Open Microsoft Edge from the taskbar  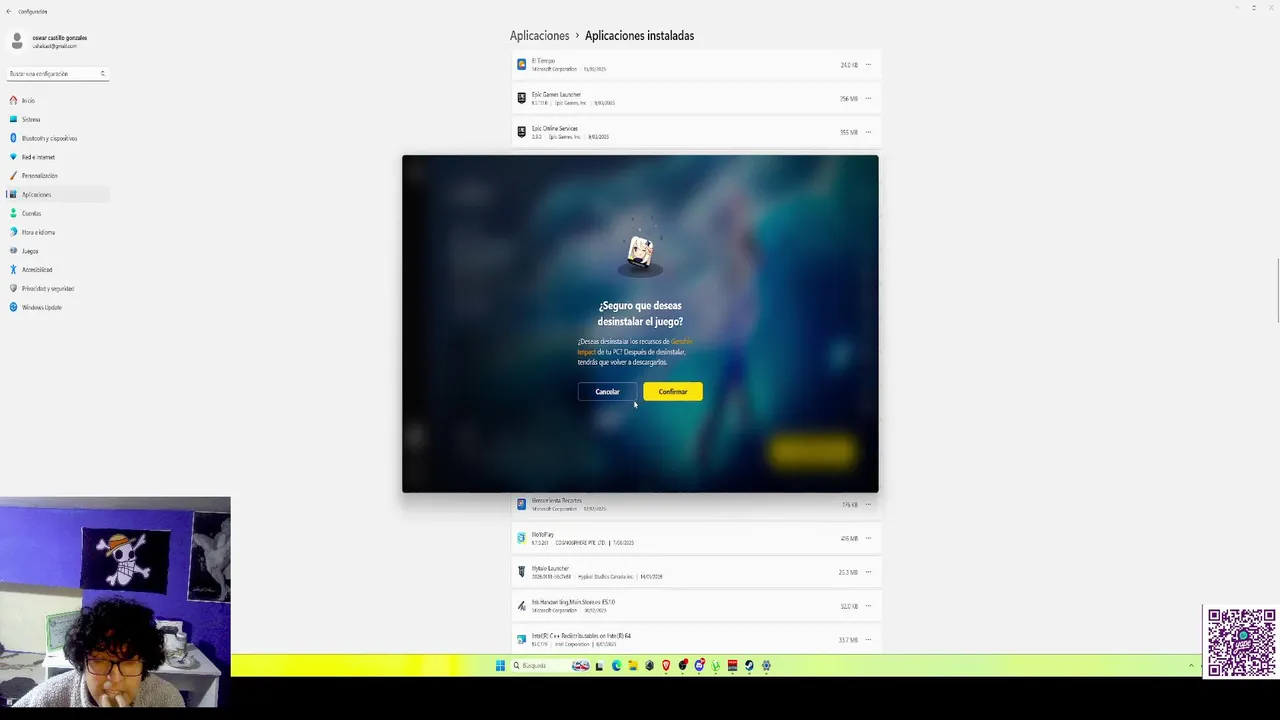[x=616, y=665]
